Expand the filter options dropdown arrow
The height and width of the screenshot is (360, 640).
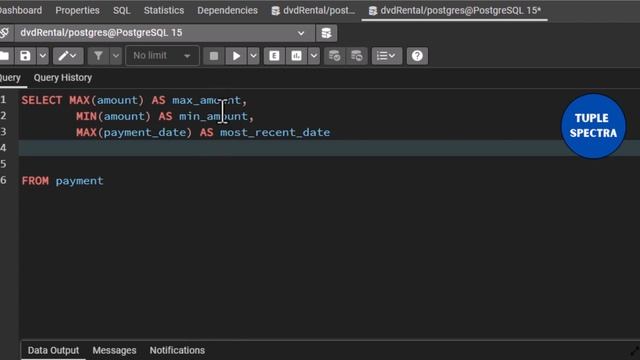116,56
